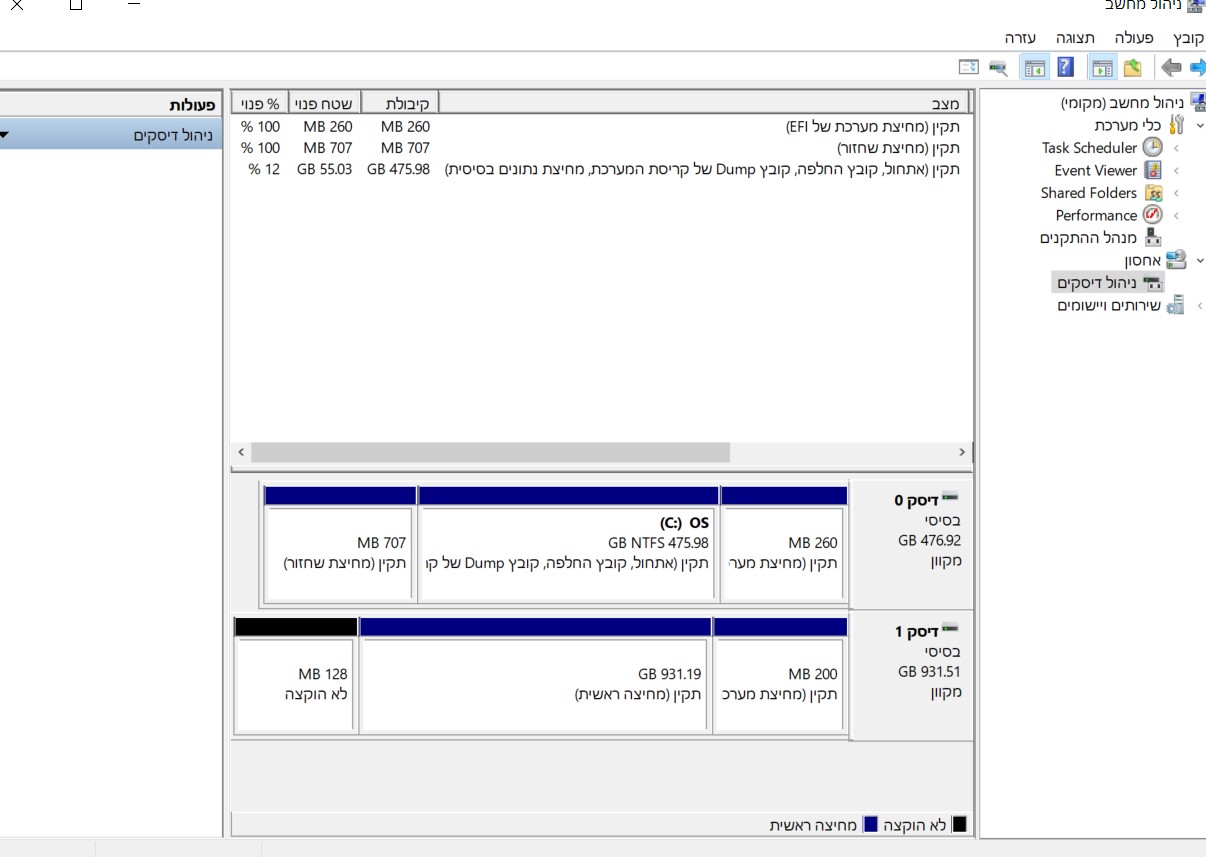
Task: Open help via the blue question mark icon
Action: [1065, 68]
